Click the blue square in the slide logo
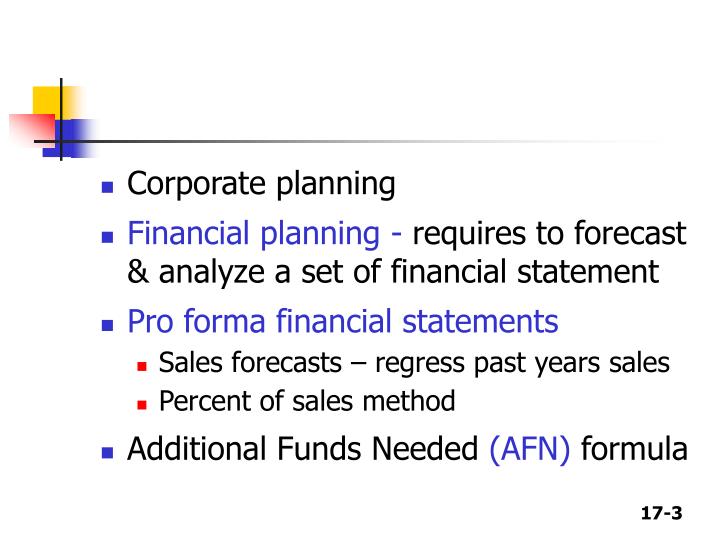The width and height of the screenshot is (720, 540). 69,138
